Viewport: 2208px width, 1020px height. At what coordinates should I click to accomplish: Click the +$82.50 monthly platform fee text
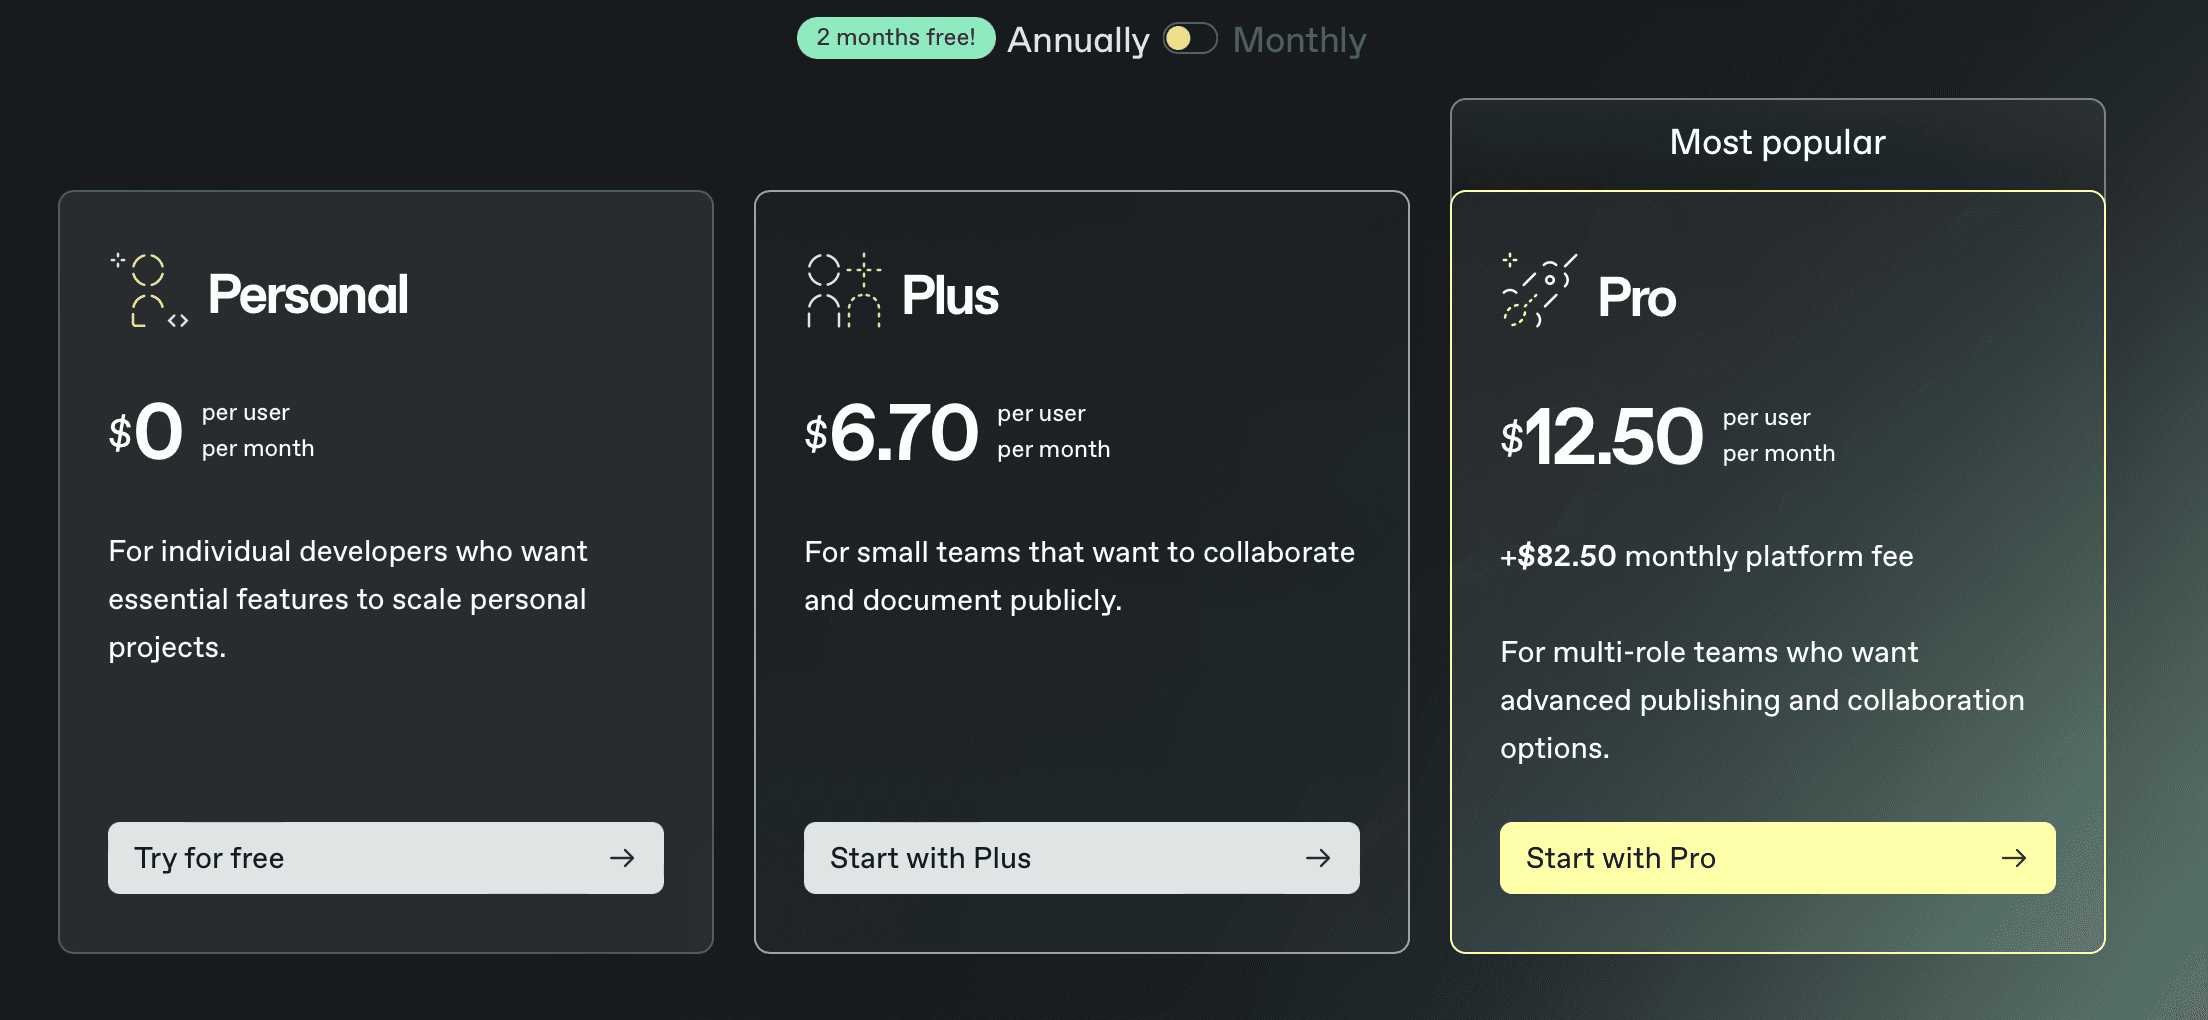(1706, 556)
